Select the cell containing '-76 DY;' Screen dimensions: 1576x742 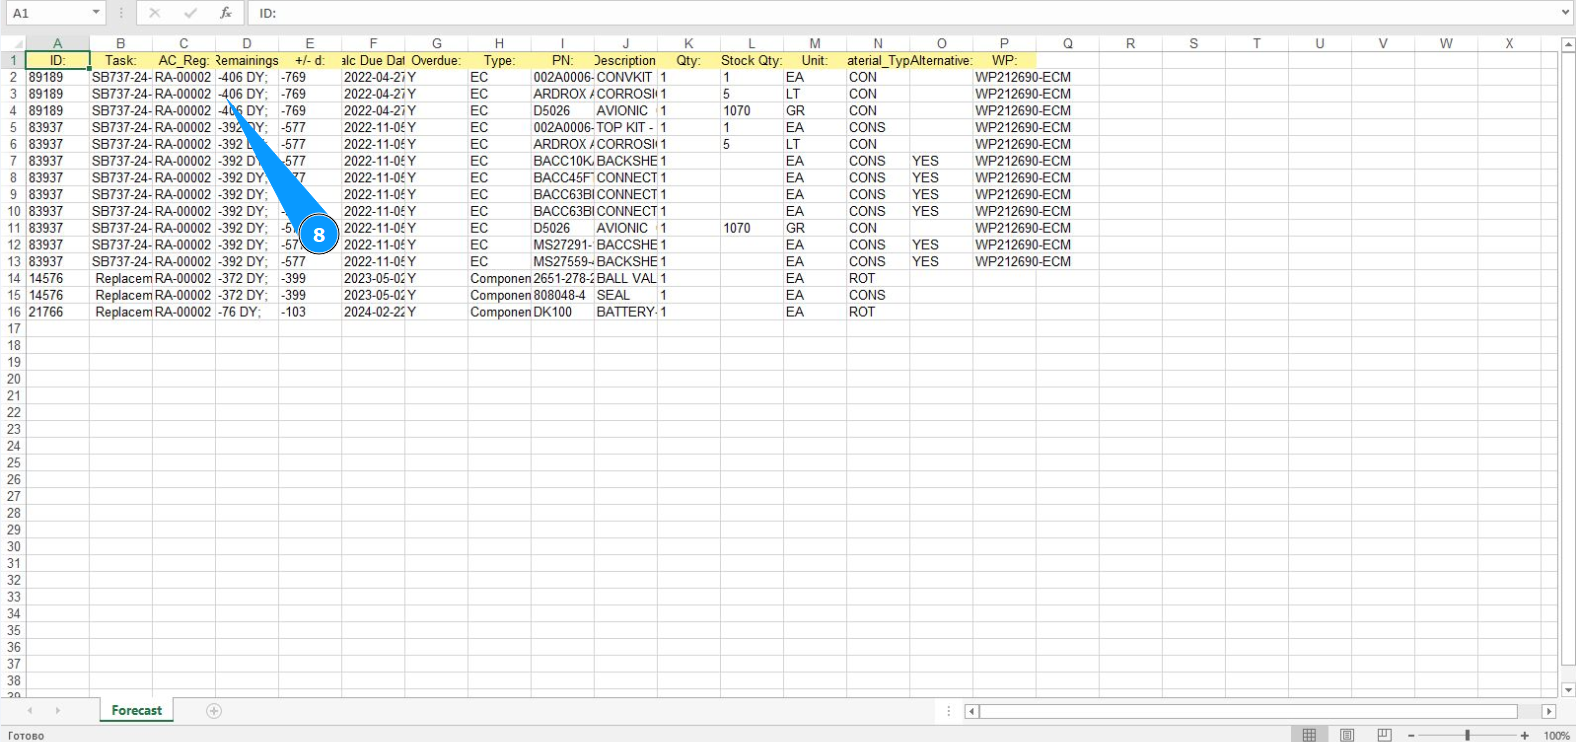(x=247, y=312)
